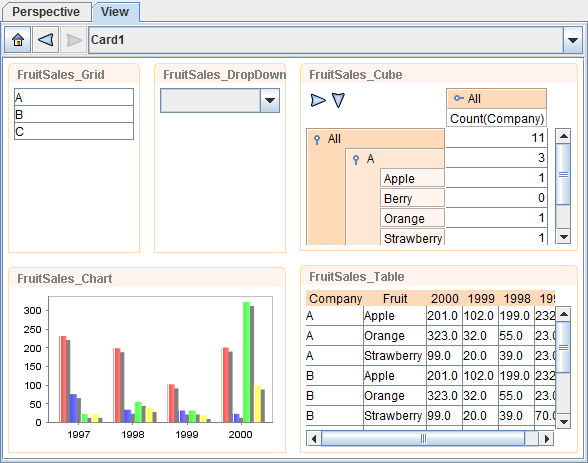Click the right-pointing triangle in FruitSales_Cube

[318, 100]
